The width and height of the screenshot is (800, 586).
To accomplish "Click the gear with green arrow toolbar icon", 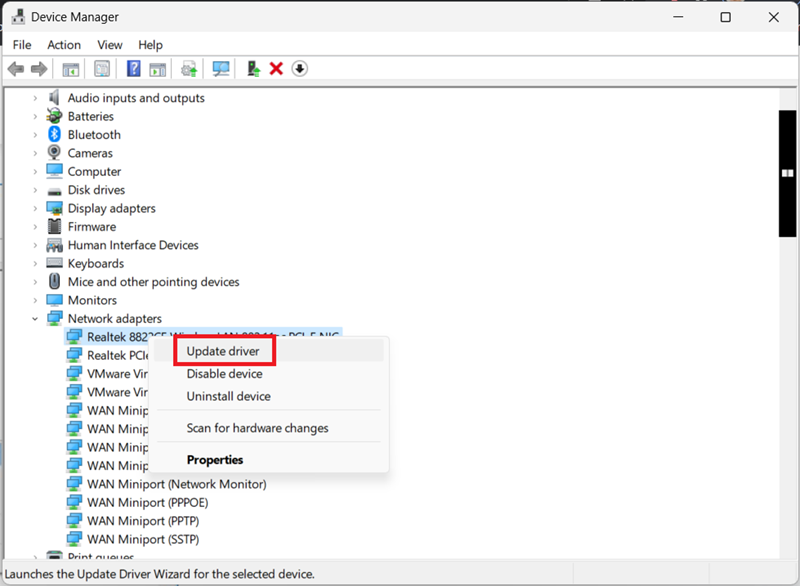I will [x=189, y=69].
